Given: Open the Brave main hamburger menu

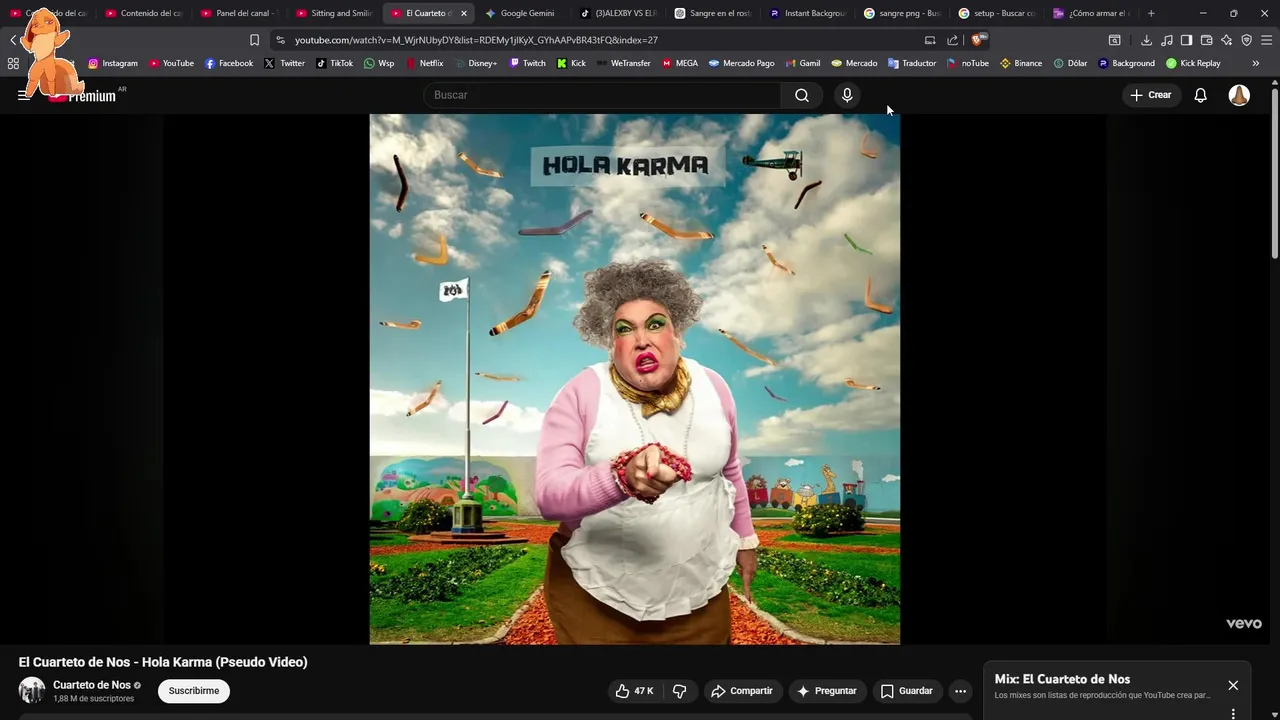Looking at the screenshot, I should click(1266, 40).
